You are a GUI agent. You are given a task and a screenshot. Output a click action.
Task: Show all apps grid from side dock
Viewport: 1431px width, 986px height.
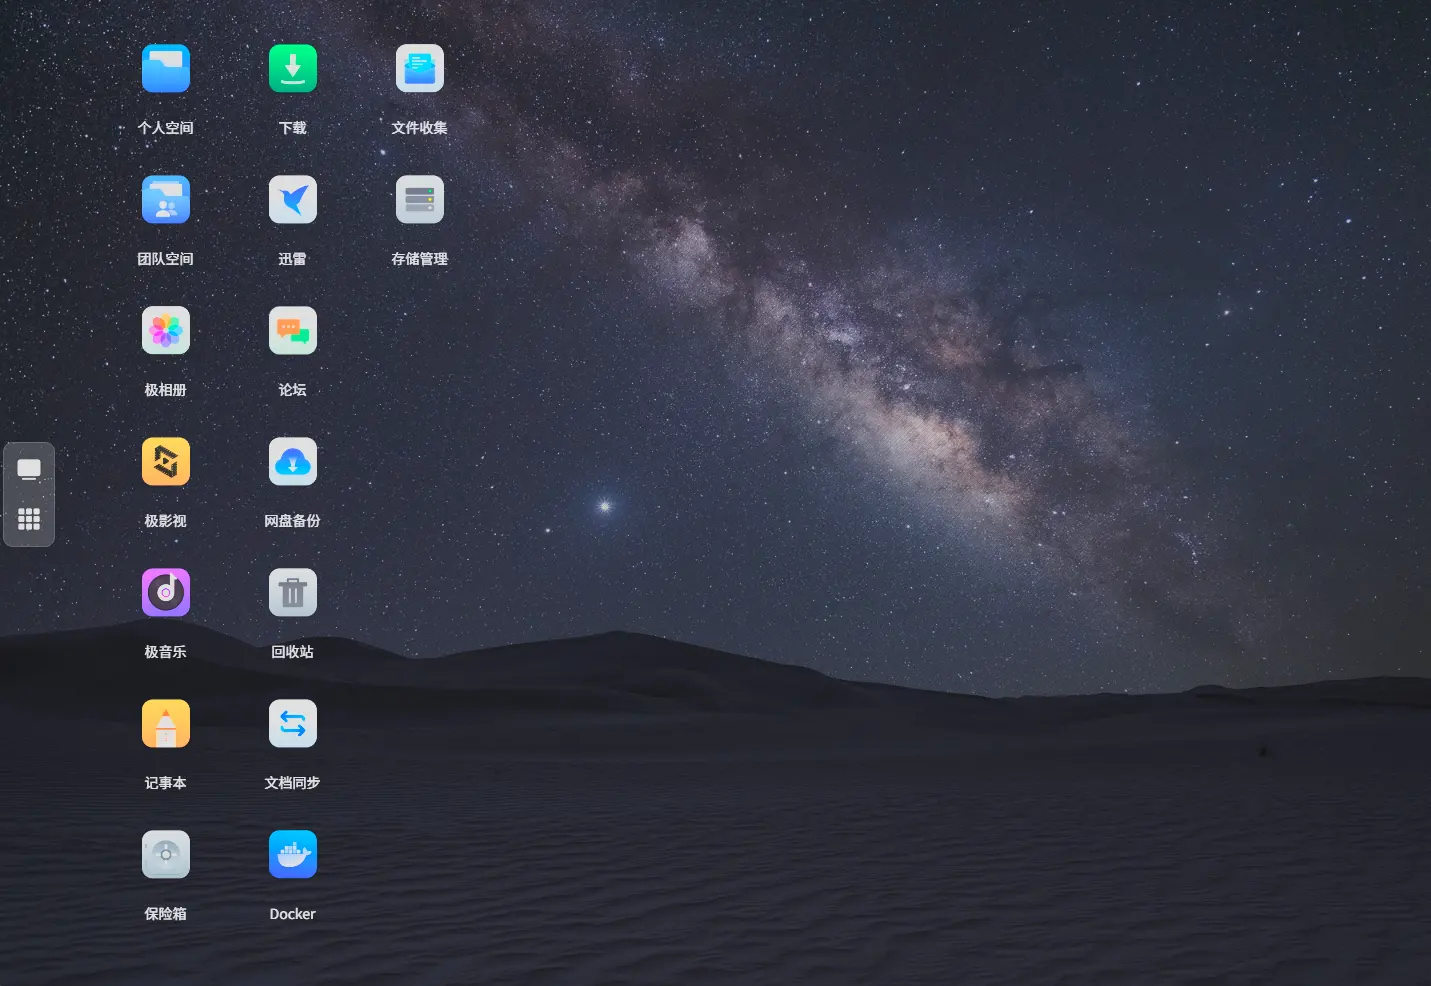click(29, 519)
